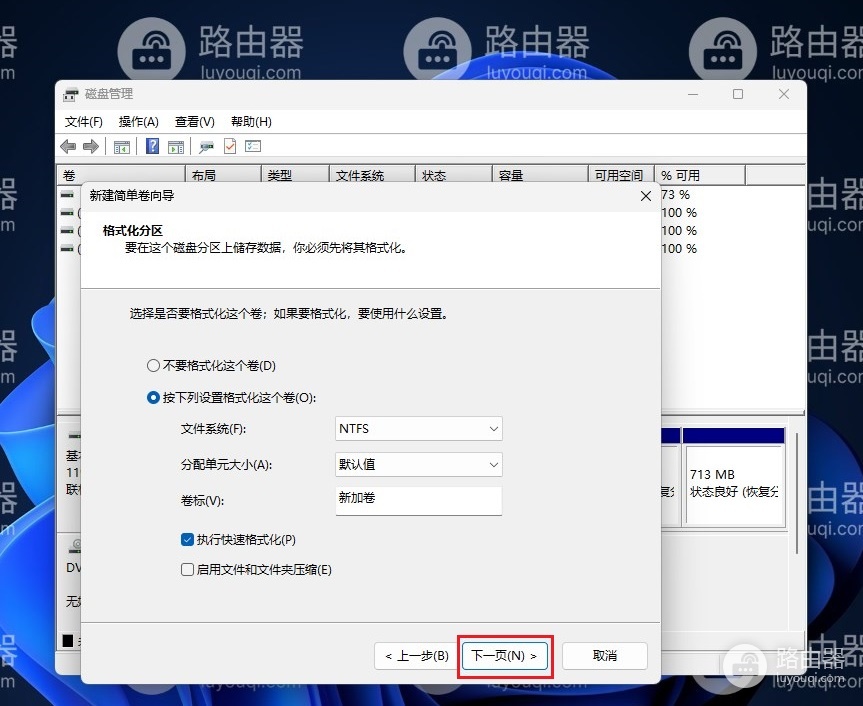The image size is (863, 706).
Task: Click the show/hide action pane icon
Action: pyautogui.click(x=176, y=147)
